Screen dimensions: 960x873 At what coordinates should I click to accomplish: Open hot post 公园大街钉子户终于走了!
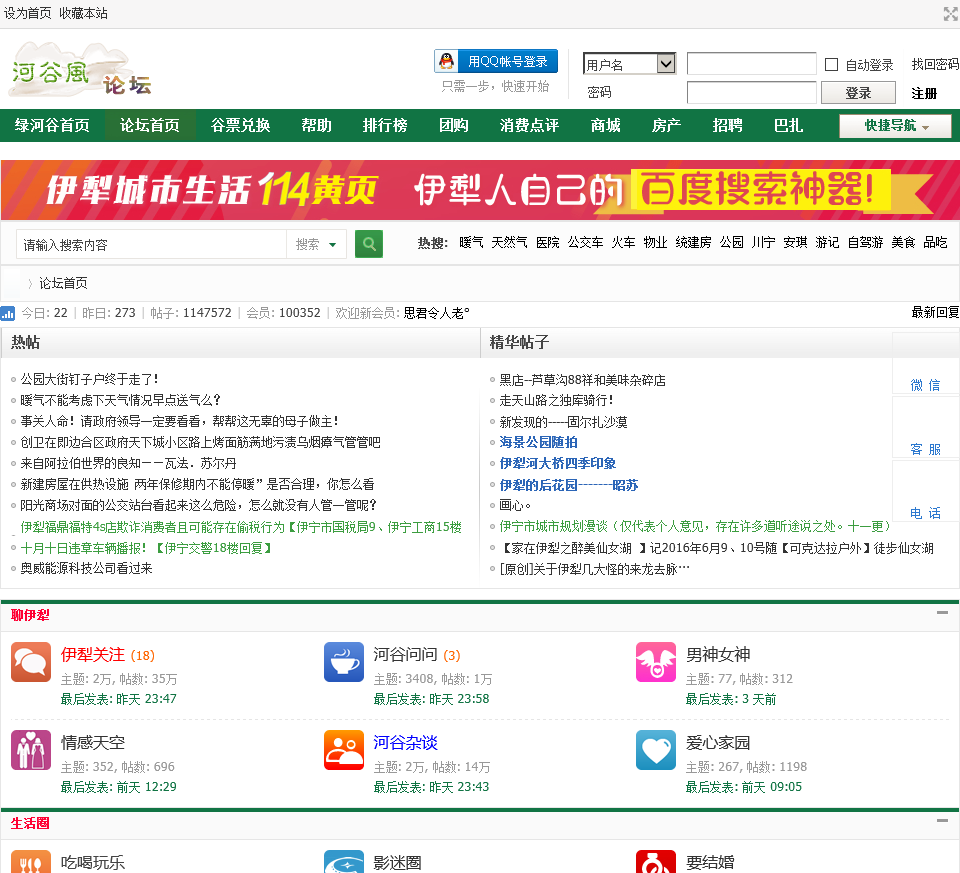click(x=89, y=379)
